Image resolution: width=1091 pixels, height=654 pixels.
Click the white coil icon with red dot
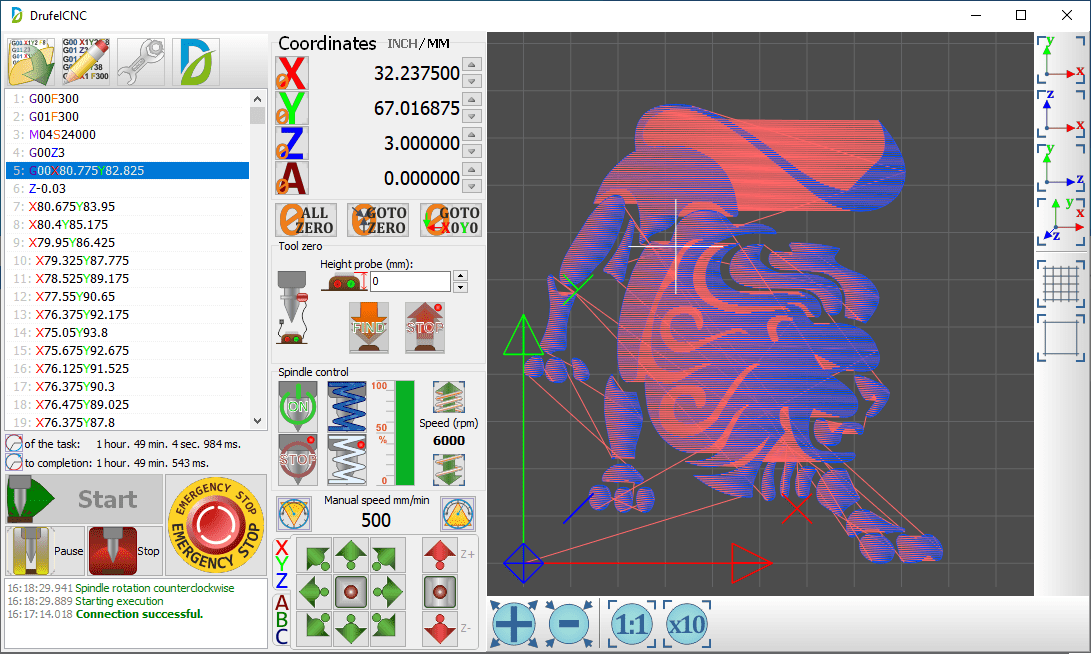pyautogui.click(x=347, y=460)
